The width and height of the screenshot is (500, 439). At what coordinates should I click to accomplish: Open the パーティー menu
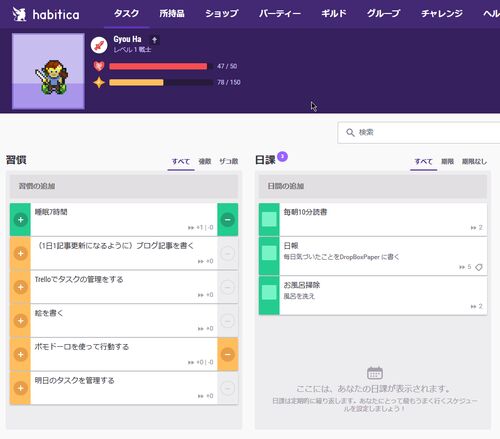pyautogui.click(x=280, y=14)
